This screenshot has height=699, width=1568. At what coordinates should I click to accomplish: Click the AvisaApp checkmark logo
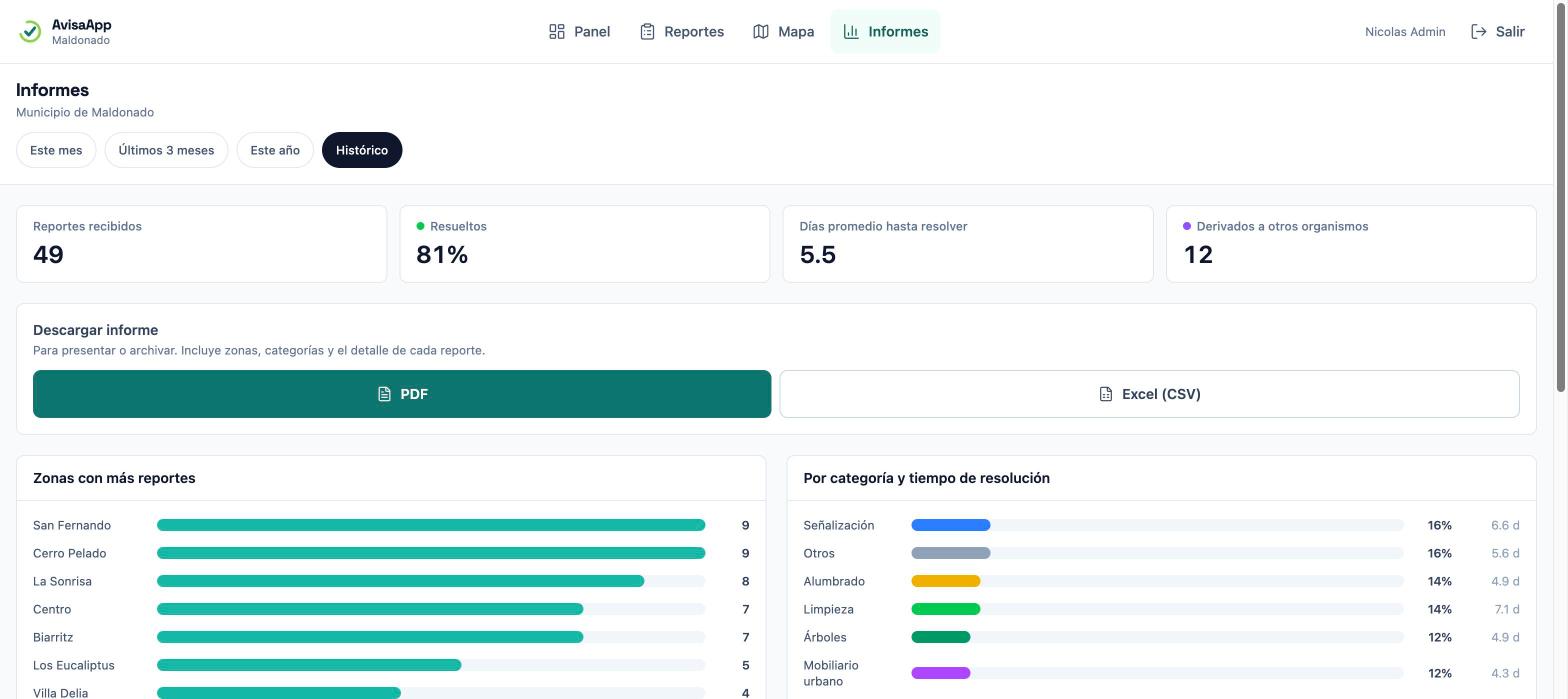tap(30, 32)
